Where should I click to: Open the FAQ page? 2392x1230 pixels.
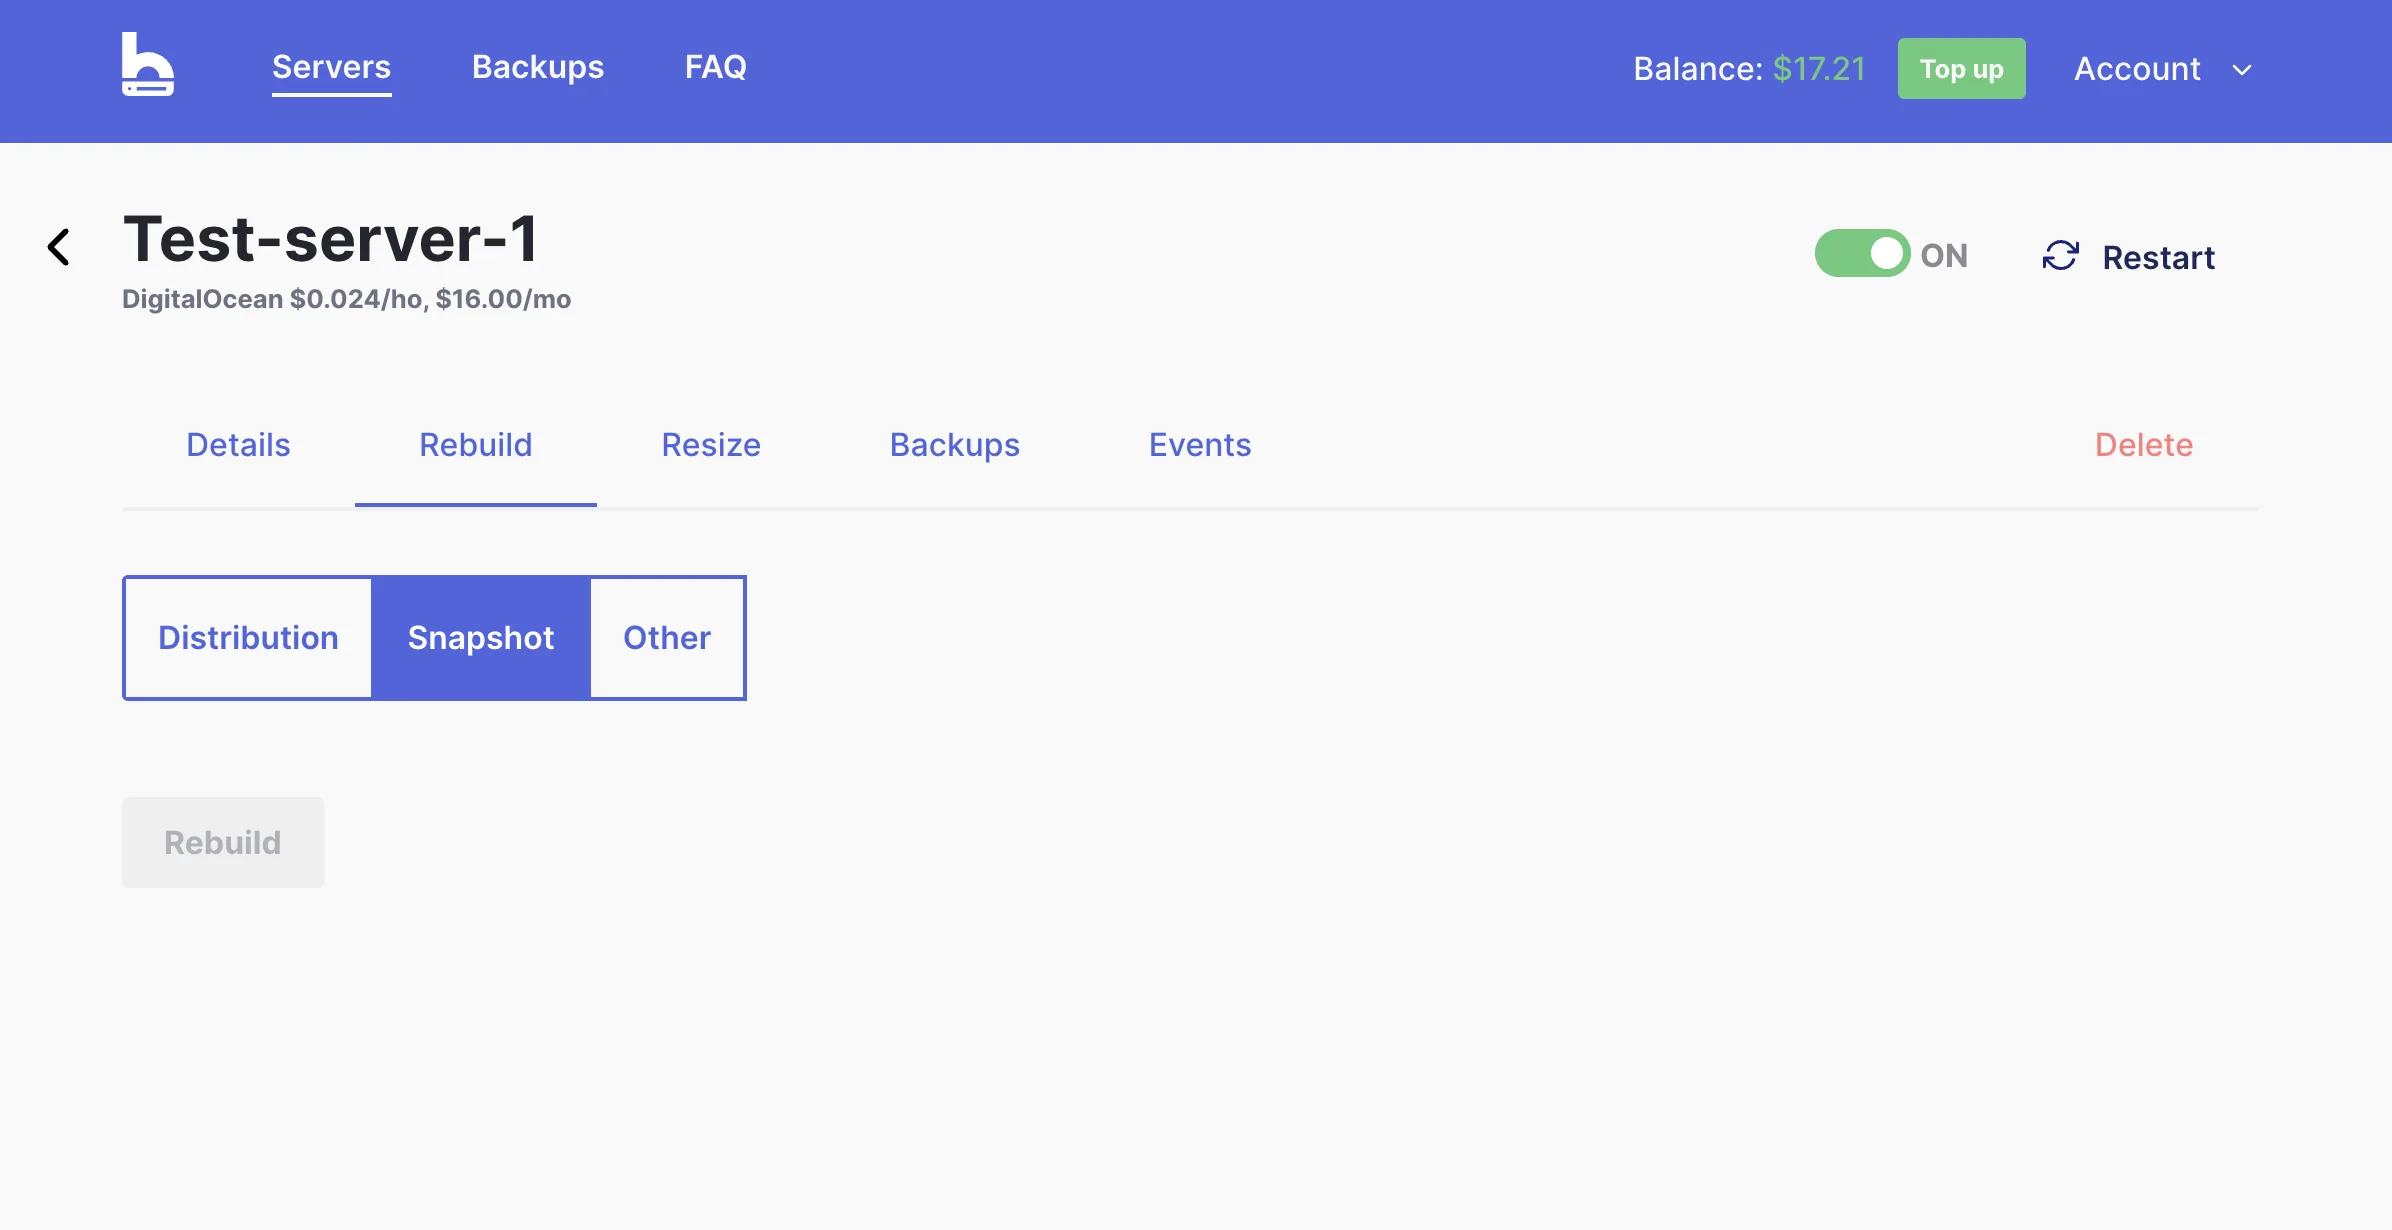716,67
